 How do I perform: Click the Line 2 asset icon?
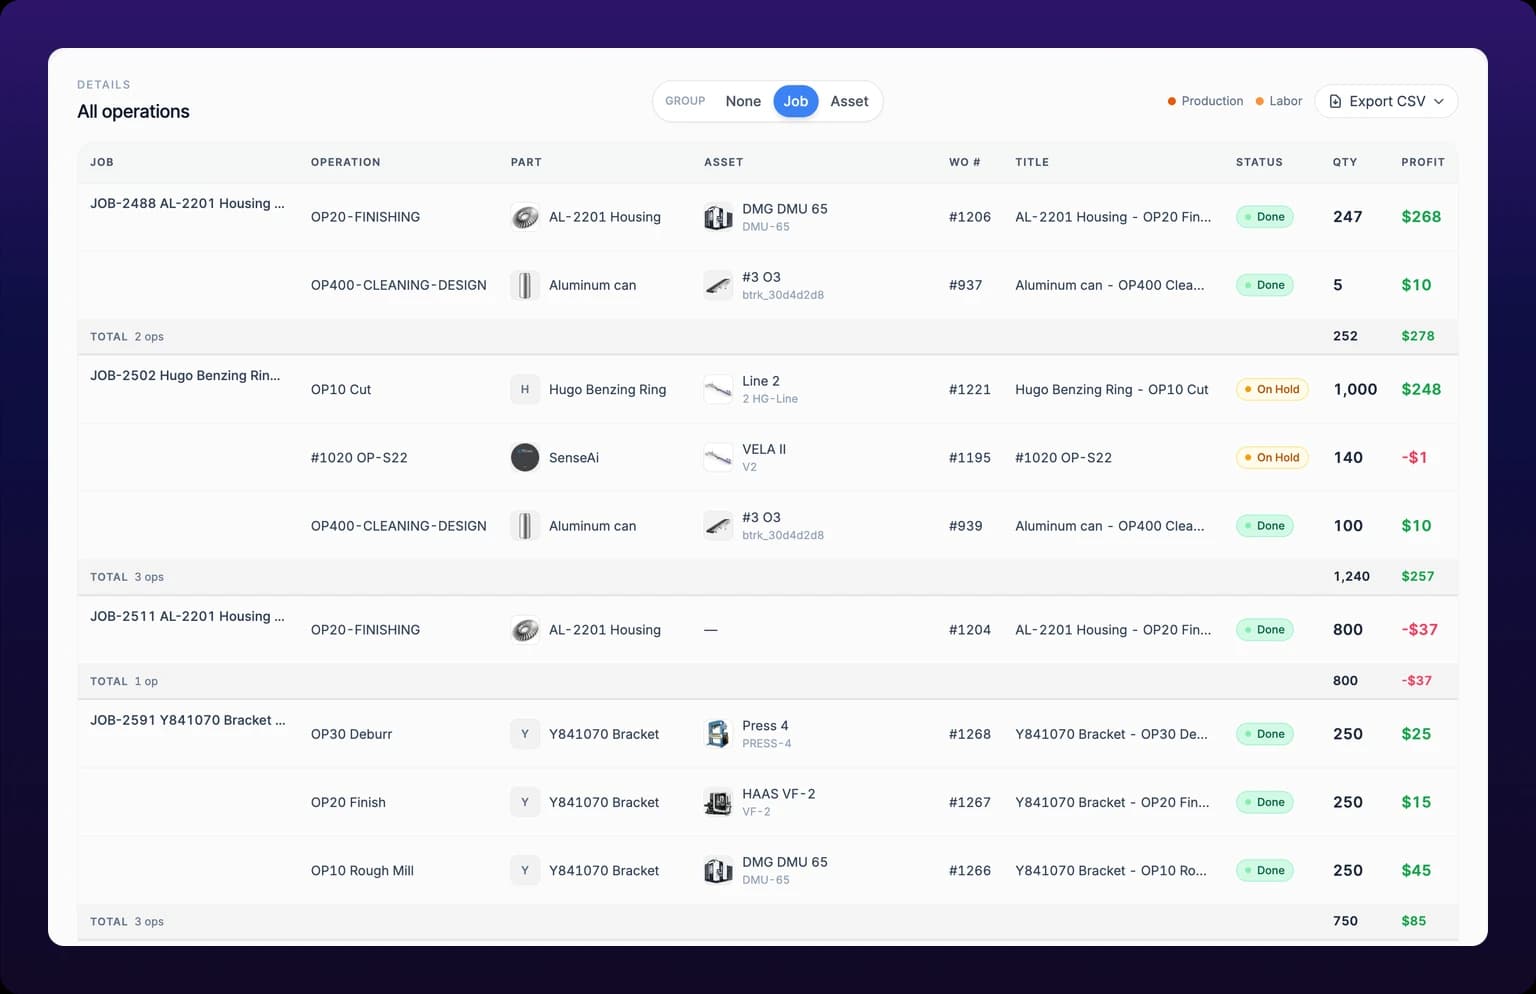[718, 389]
